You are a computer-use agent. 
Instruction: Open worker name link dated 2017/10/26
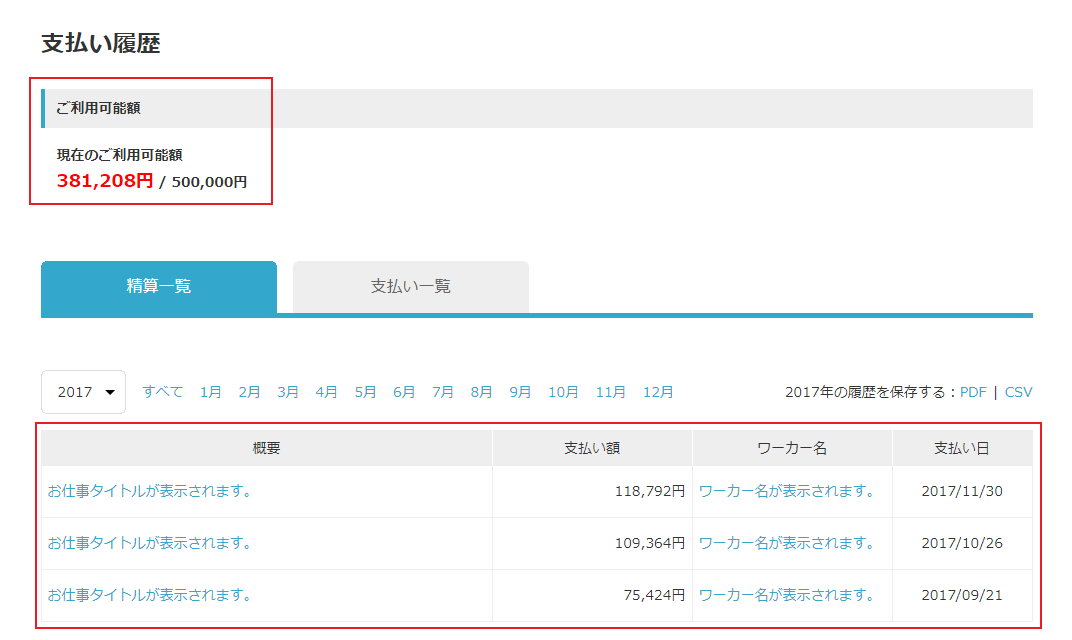[786, 543]
